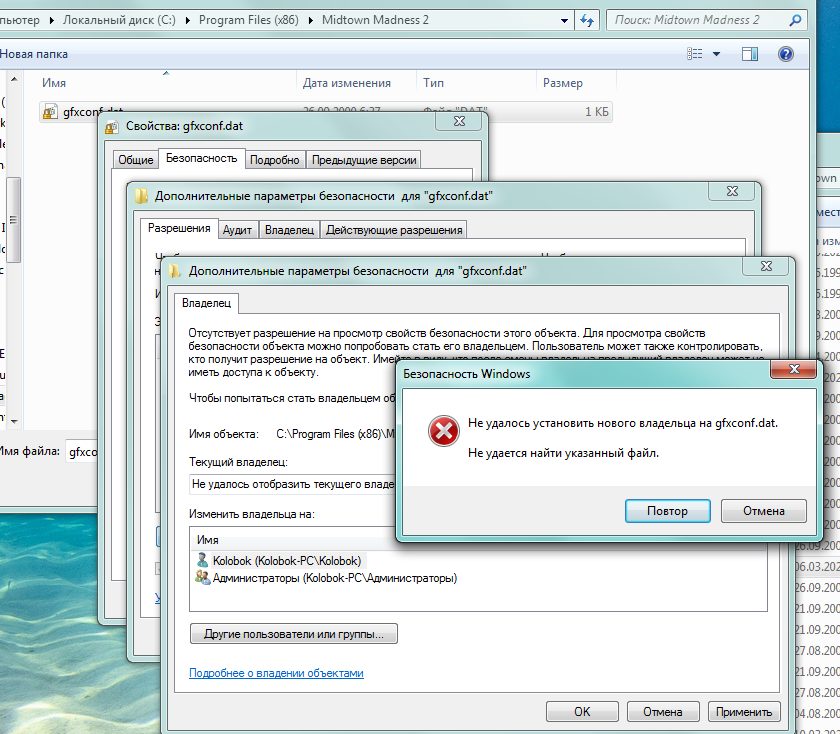Click Другие пользователи или группы button
Viewport: 840px width, 734px height.
click(x=294, y=634)
